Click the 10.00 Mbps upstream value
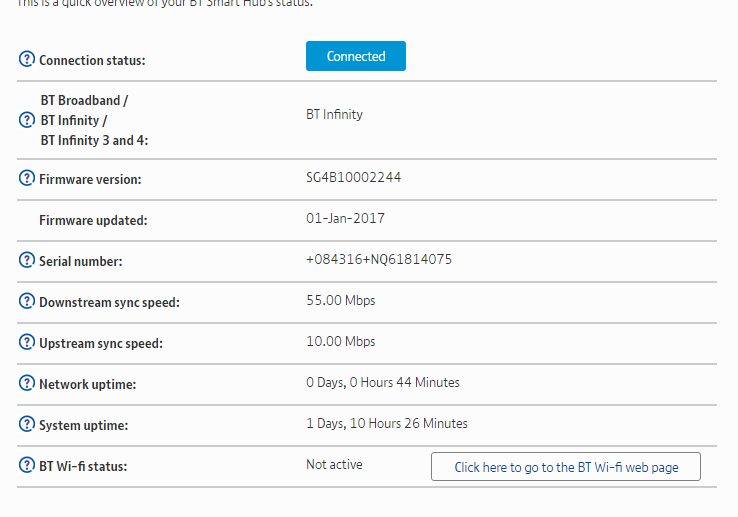 pyautogui.click(x=341, y=341)
